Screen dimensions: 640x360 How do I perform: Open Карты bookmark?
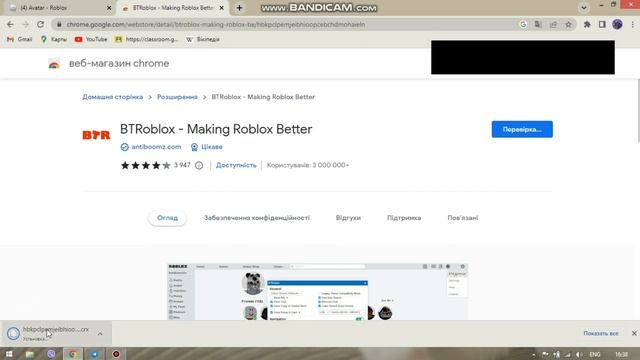(x=53, y=39)
